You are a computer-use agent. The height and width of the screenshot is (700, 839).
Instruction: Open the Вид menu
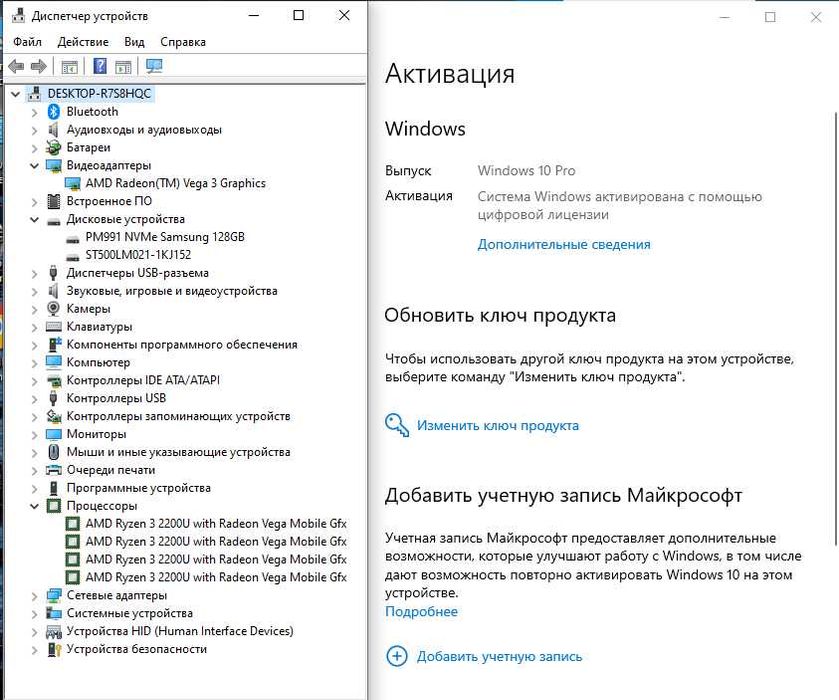(134, 42)
